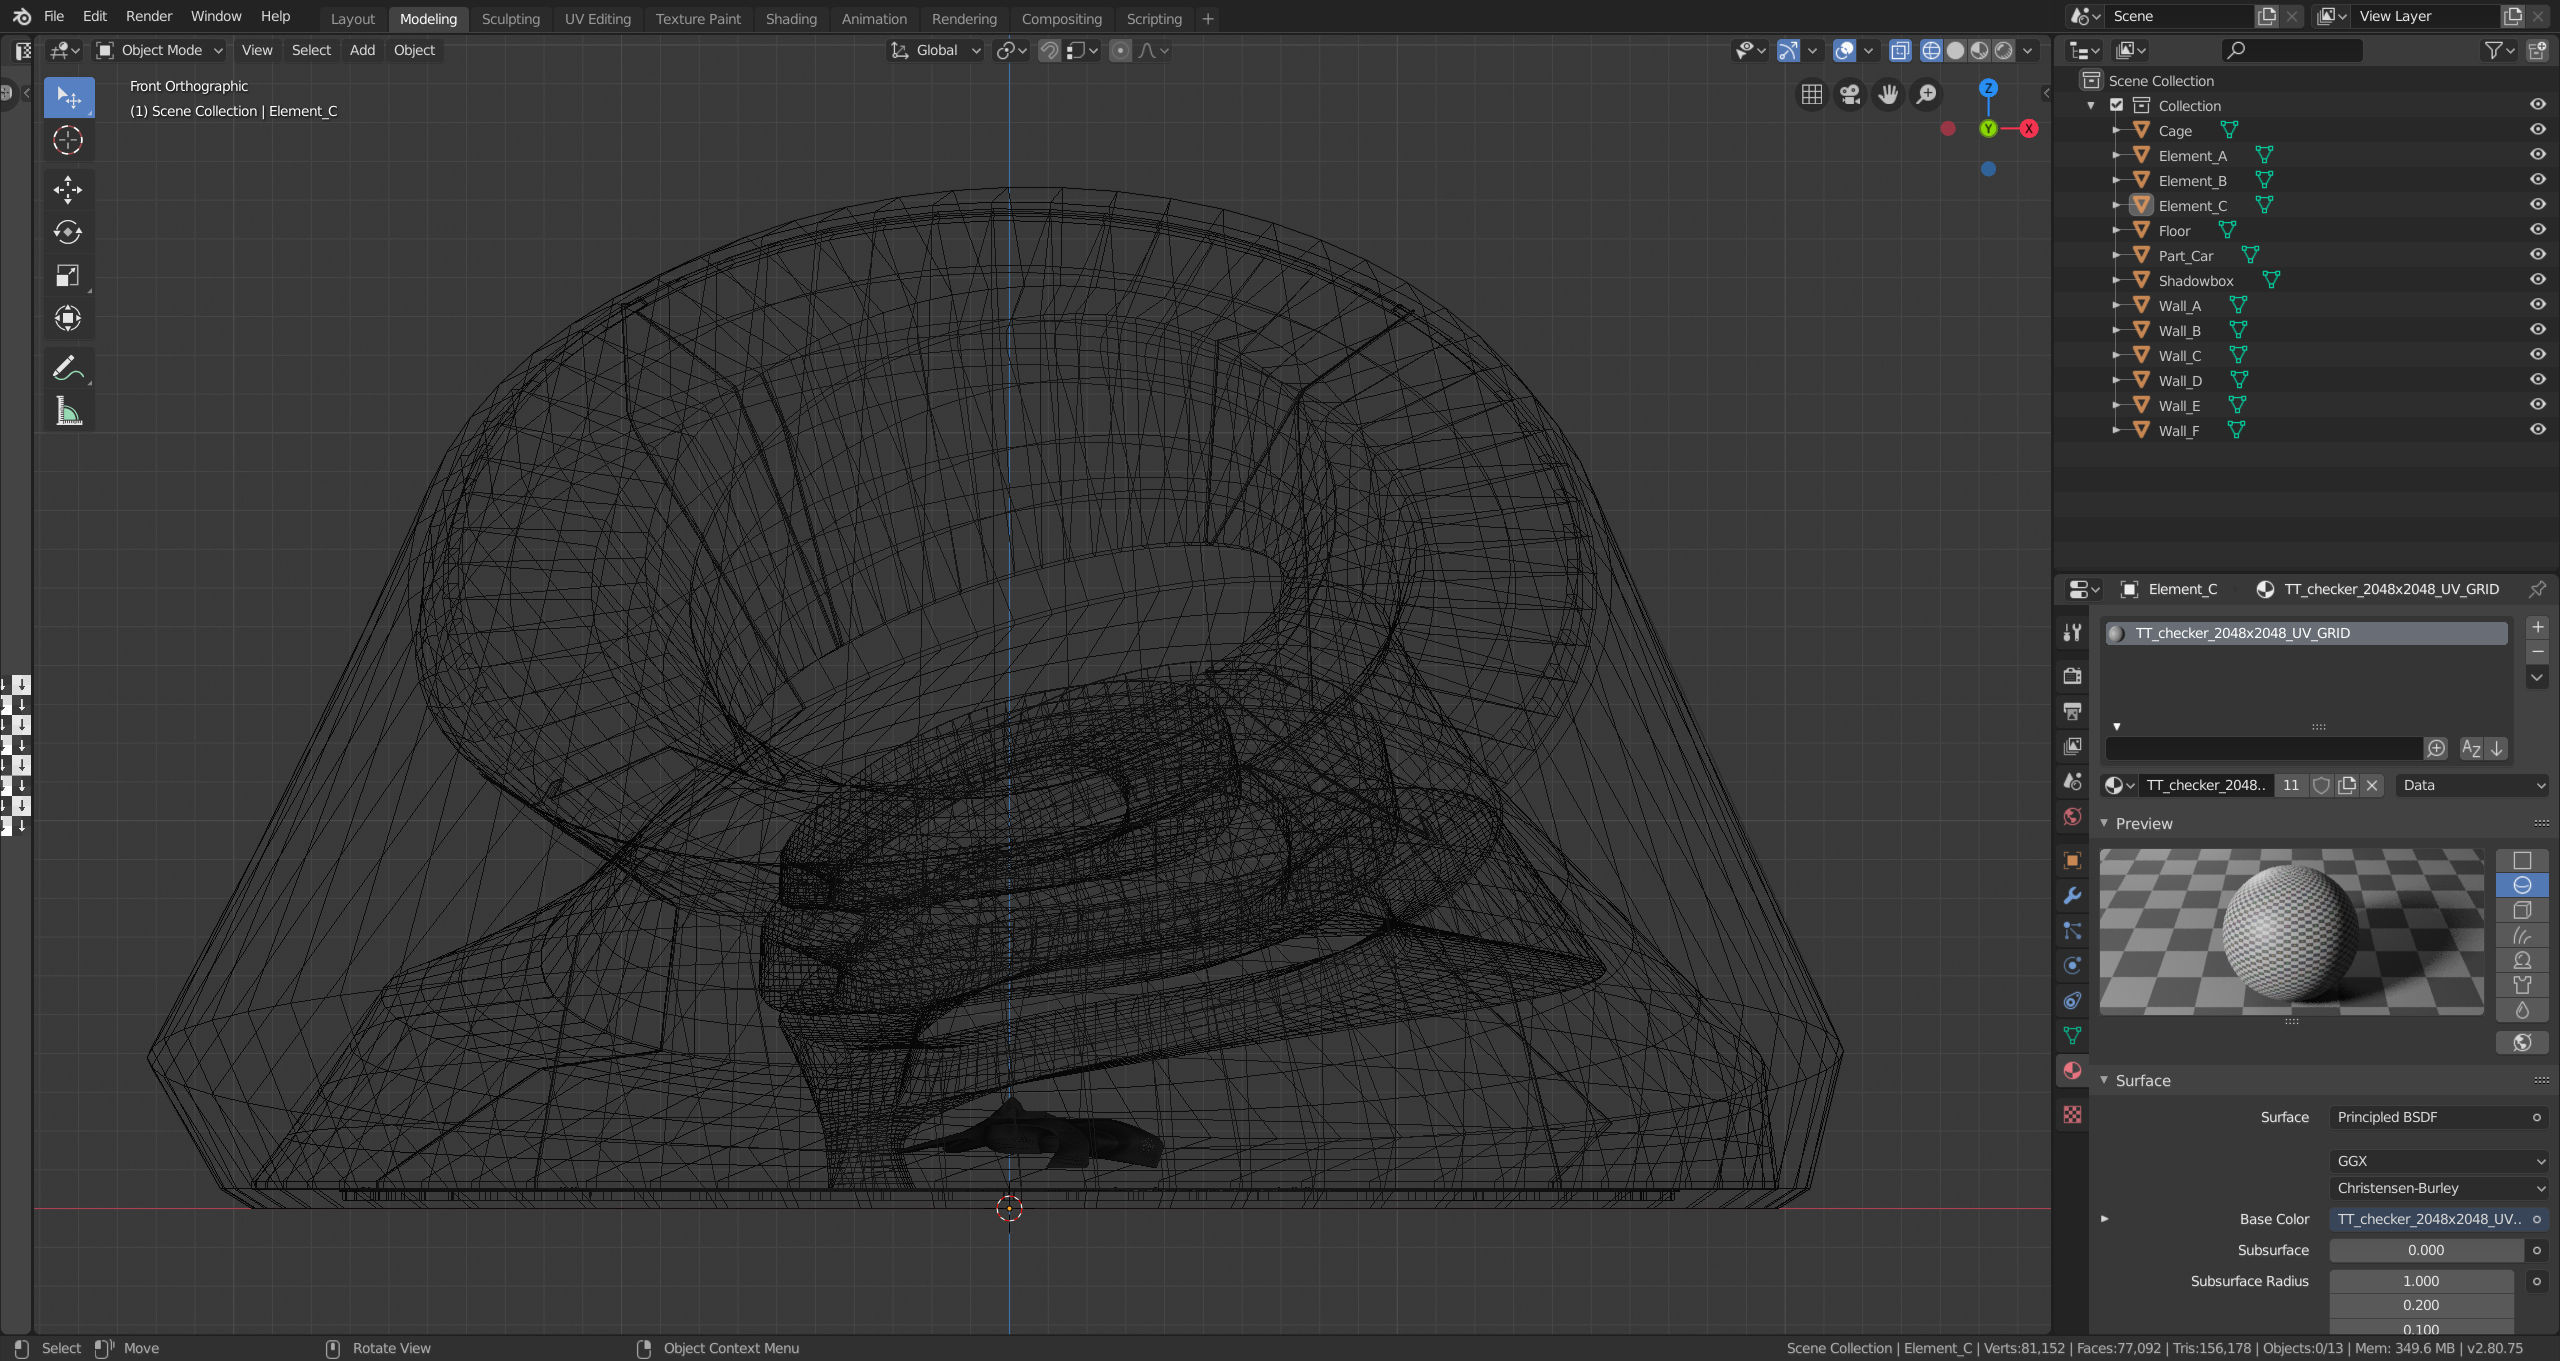The height and width of the screenshot is (1361, 2560).
Task: Select the Rotate tool
Action: (68, 232)
